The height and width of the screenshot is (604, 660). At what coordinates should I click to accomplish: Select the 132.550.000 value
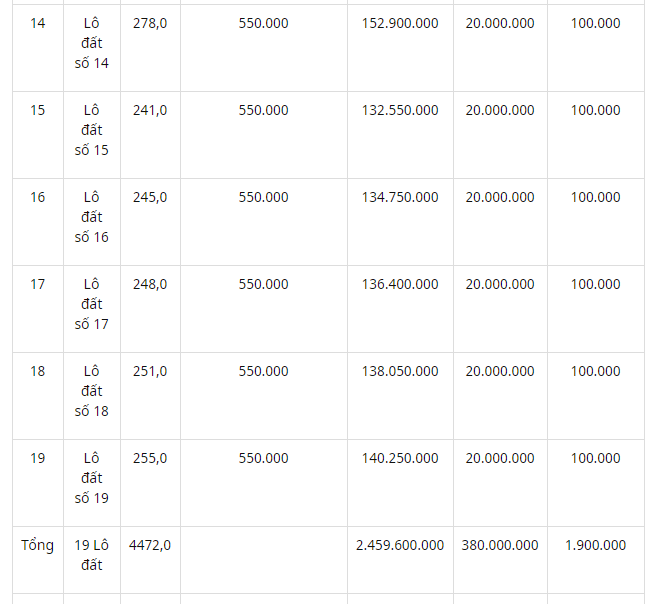(400, 110)
